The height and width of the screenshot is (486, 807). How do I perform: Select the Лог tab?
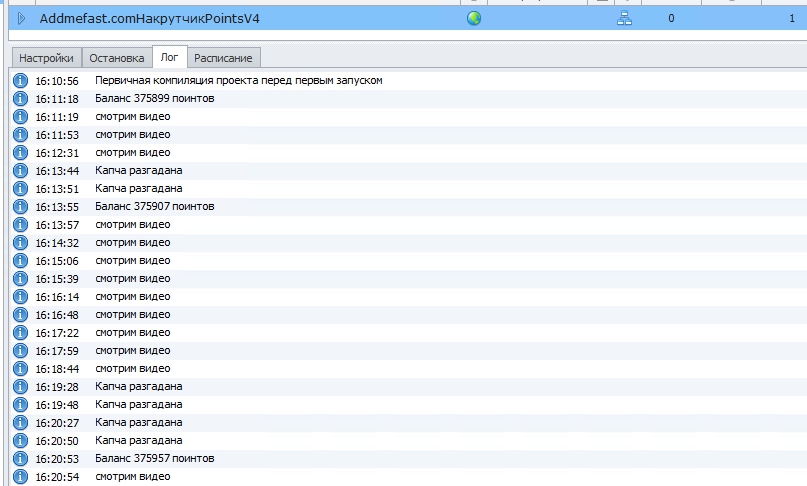(169, 57)
